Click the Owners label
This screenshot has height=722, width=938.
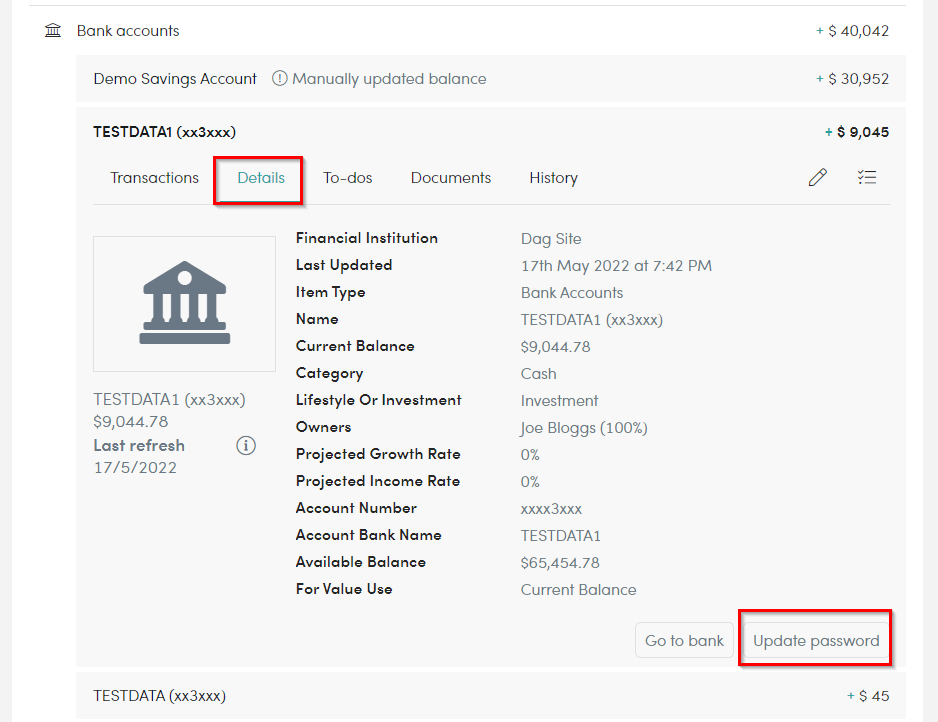coord(324,427)
